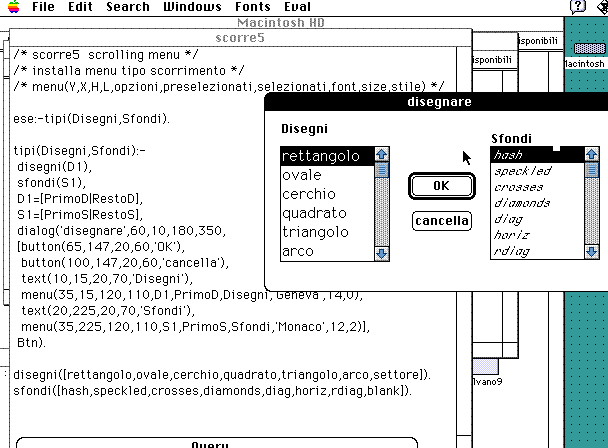
Task: Click the 'disegni(D1),' code line
Action: click(54, 167)
